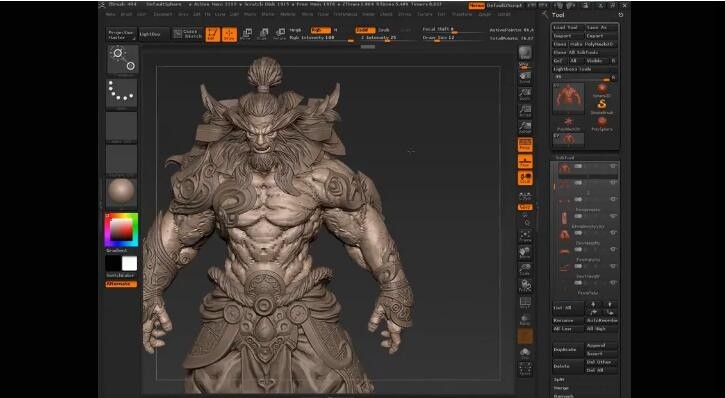Viewport: 725px width, 398px height.
Task: Click the Frame icon in right shelf
Action: [x=525, y=236]
